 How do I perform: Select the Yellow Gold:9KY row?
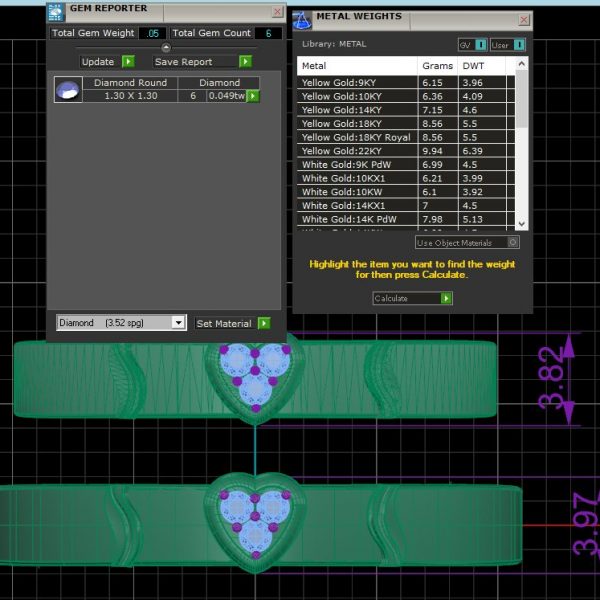click(406, 83)
